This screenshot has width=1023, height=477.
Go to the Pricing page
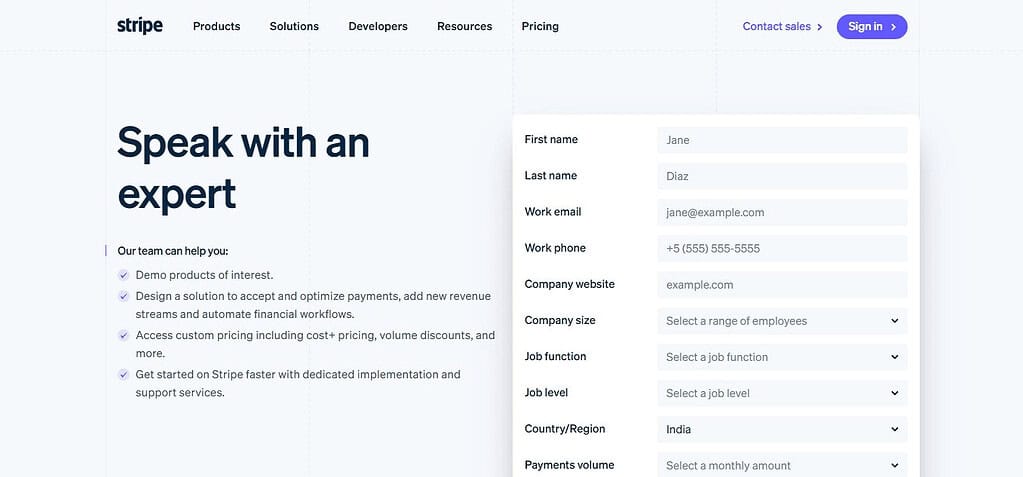coord(540,27)
